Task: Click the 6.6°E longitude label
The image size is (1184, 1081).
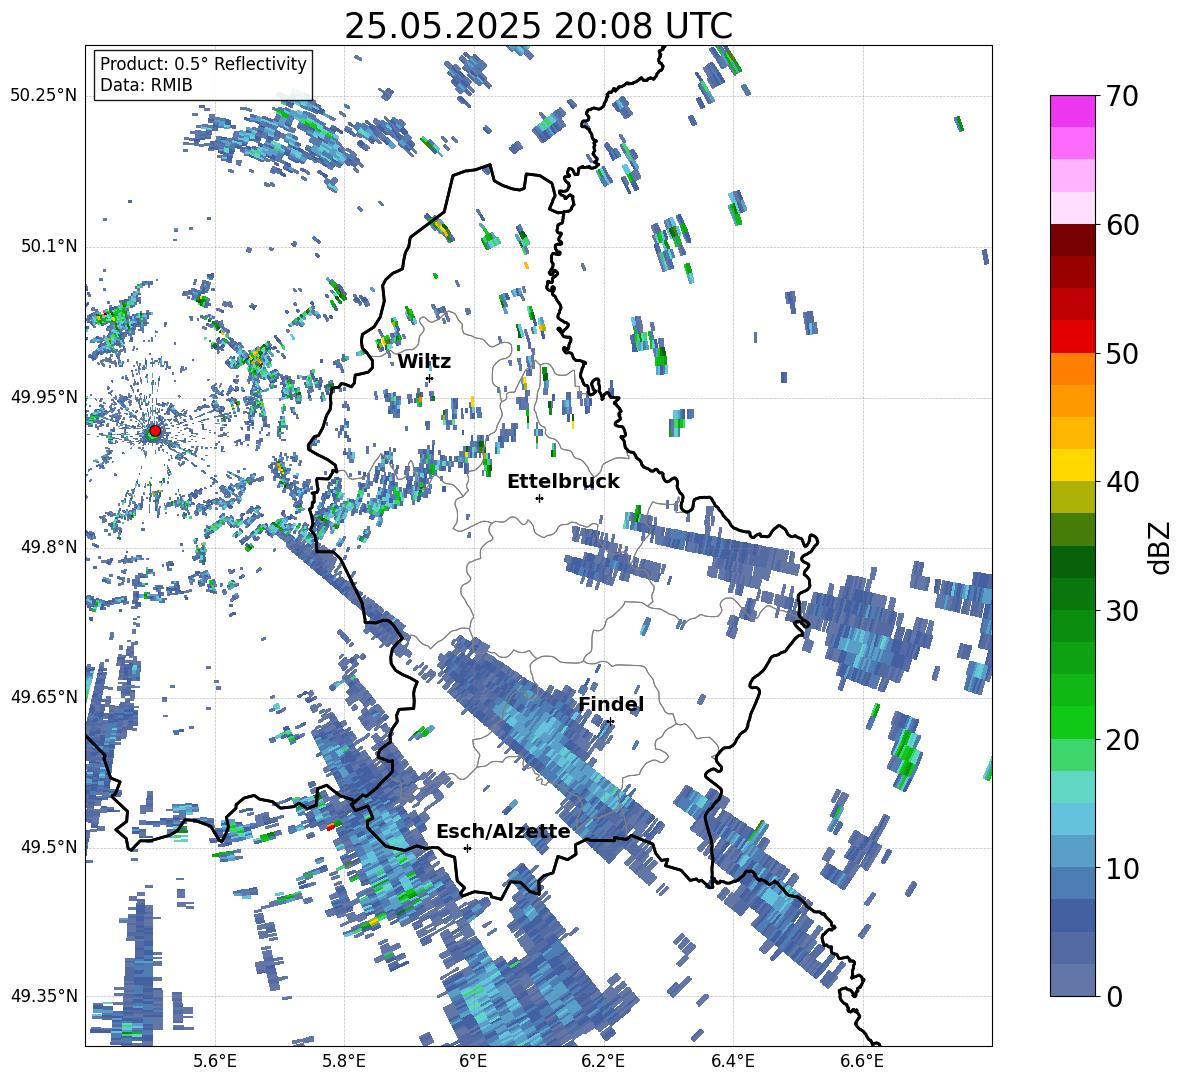Action: click(x=862, y=1061)
